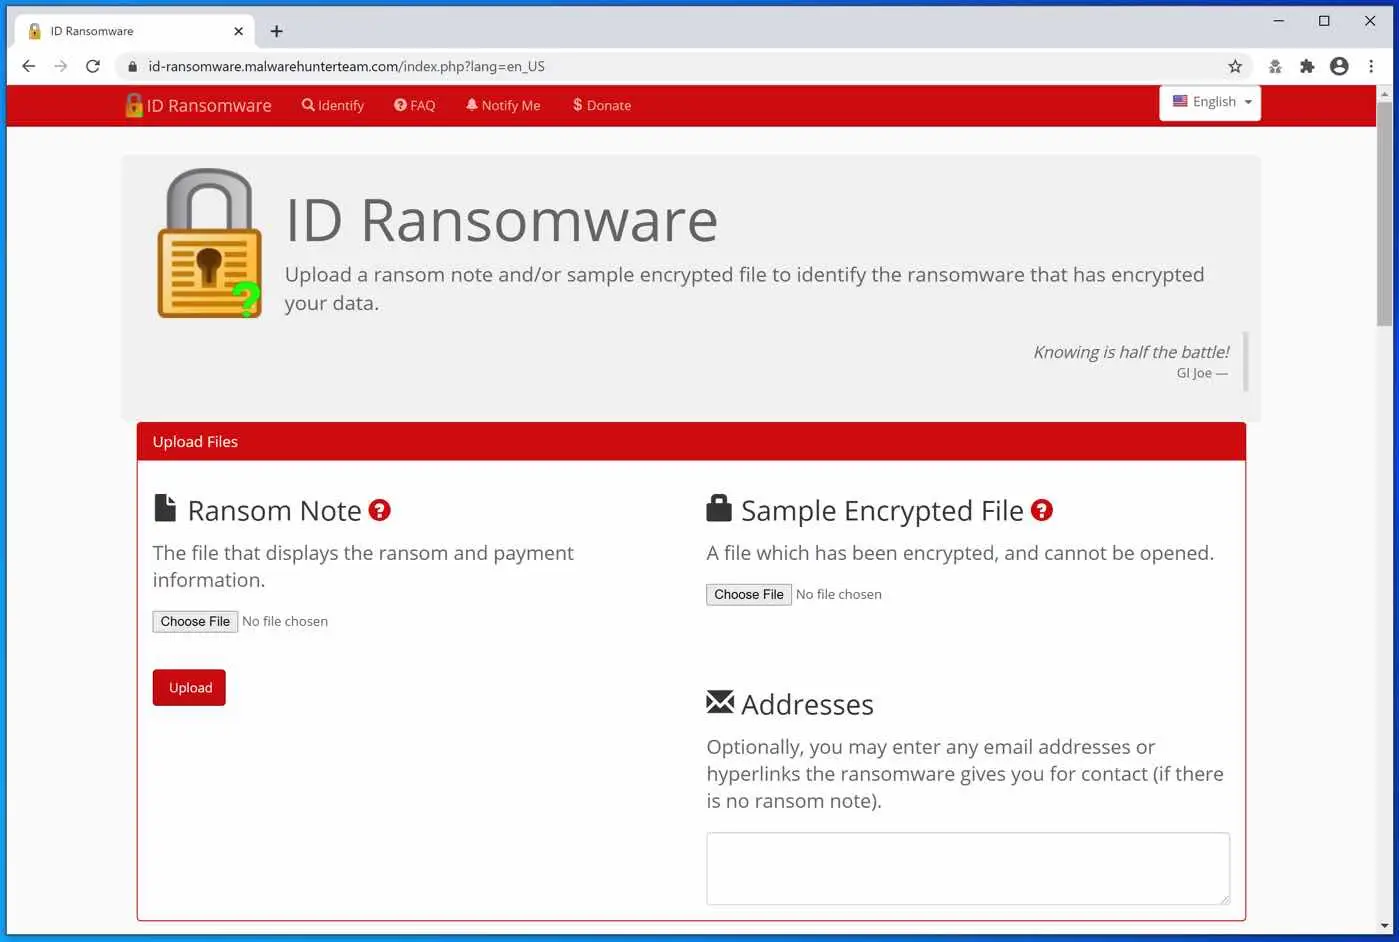Bookmark this page with the star

point(1235,66)
